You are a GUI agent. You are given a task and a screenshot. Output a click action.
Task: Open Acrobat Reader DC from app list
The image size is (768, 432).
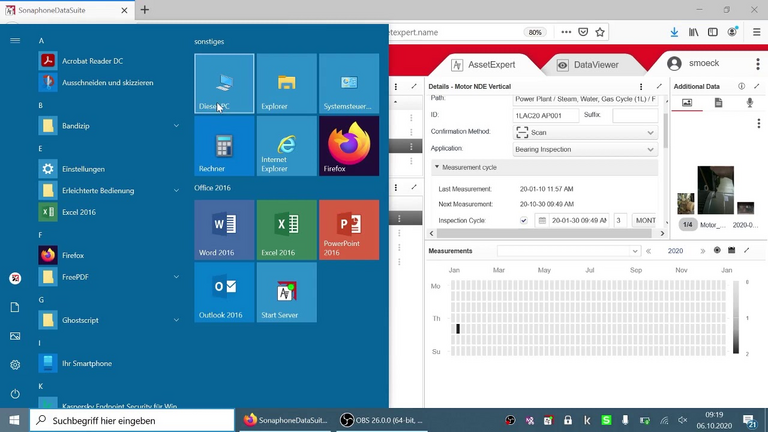coord(92,61)
